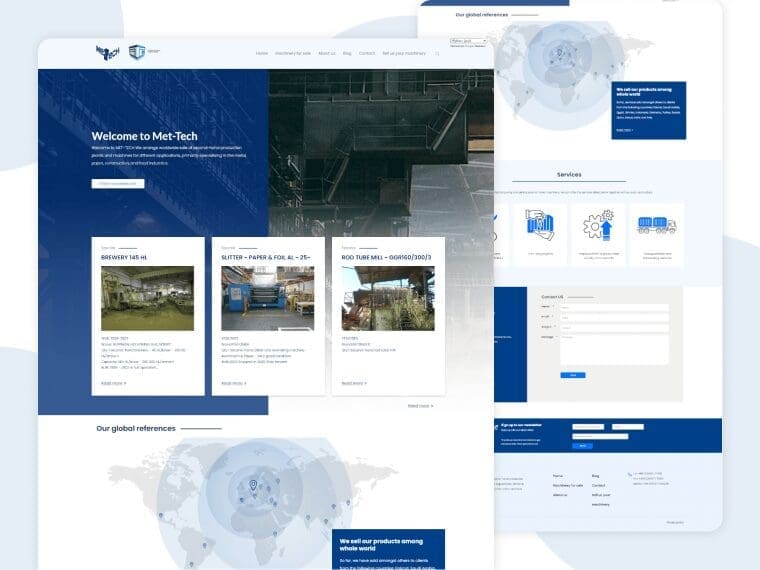Click About us in the footer
The width and height of the screenshot is (760, 570).
[x=560, y=495]
